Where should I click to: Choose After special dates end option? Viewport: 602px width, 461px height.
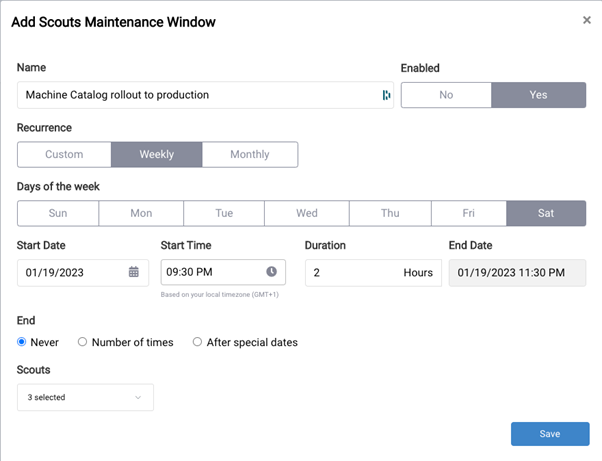(198, 342)
